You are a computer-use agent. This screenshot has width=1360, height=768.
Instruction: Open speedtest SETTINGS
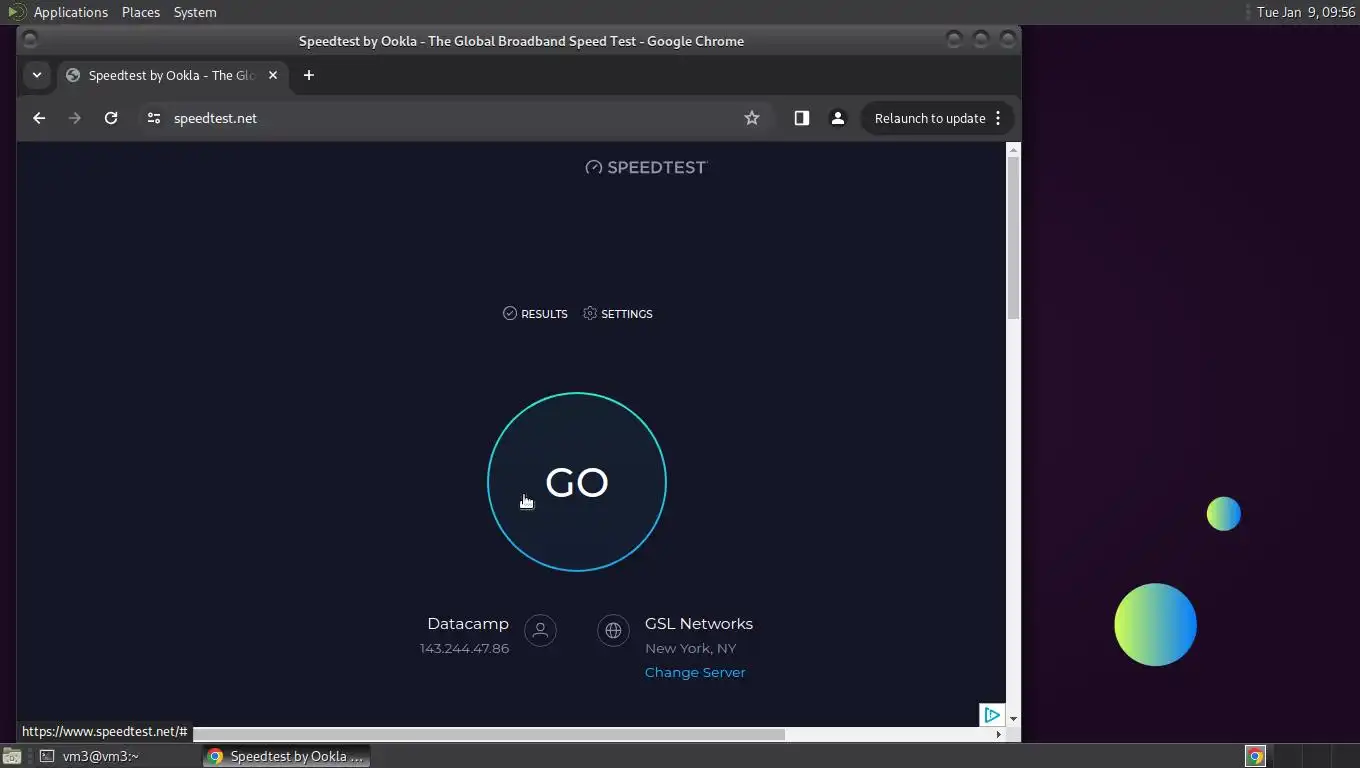618,314
